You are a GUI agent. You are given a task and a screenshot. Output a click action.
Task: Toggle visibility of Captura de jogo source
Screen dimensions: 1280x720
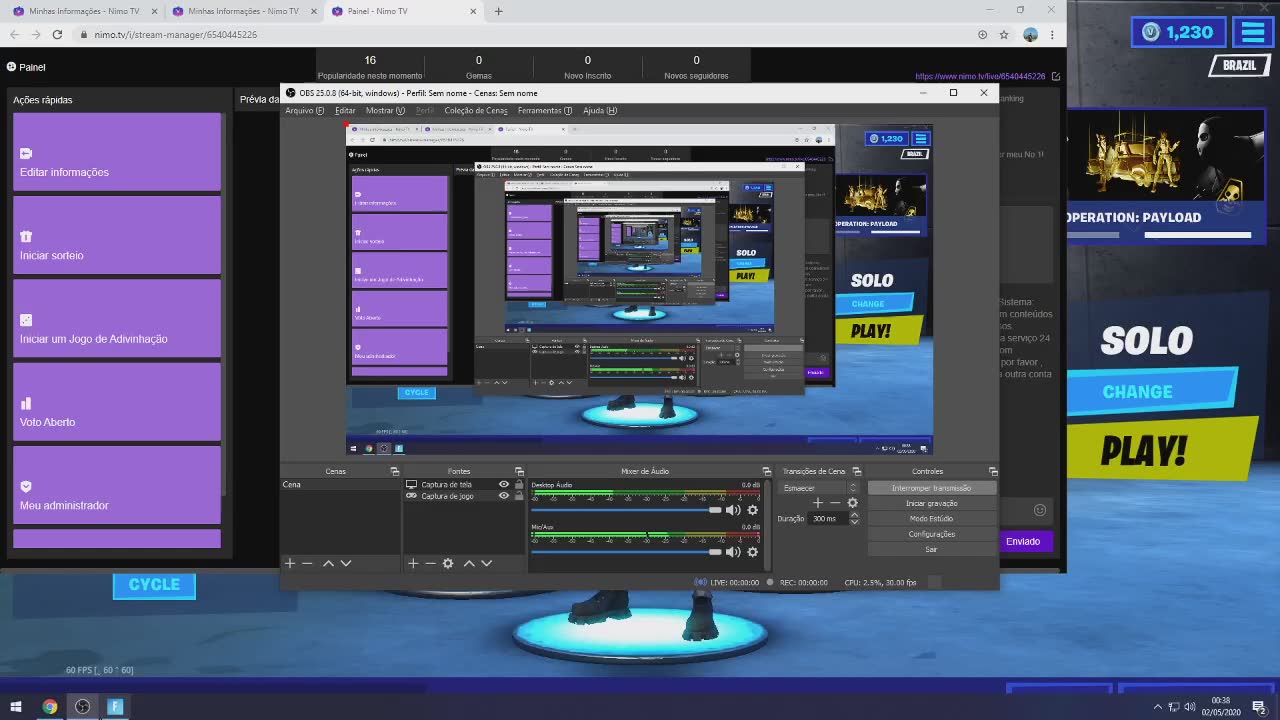(x=504, y=496)
